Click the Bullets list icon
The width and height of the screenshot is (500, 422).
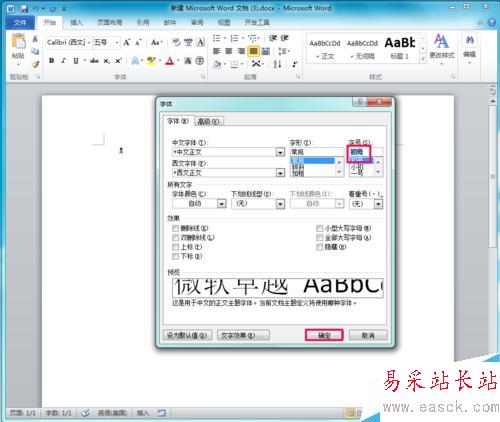tap(217, 38)
